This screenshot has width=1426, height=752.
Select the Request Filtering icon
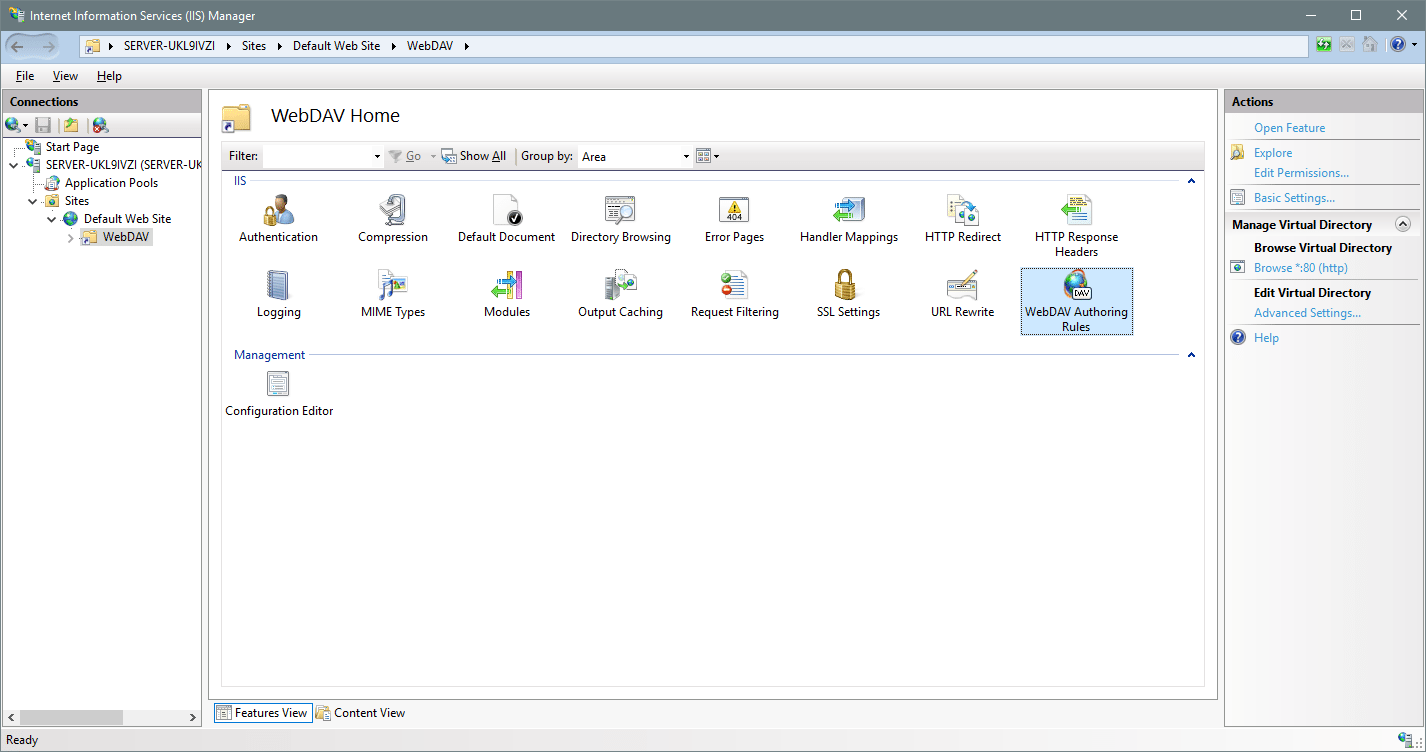tap(734, 287)
